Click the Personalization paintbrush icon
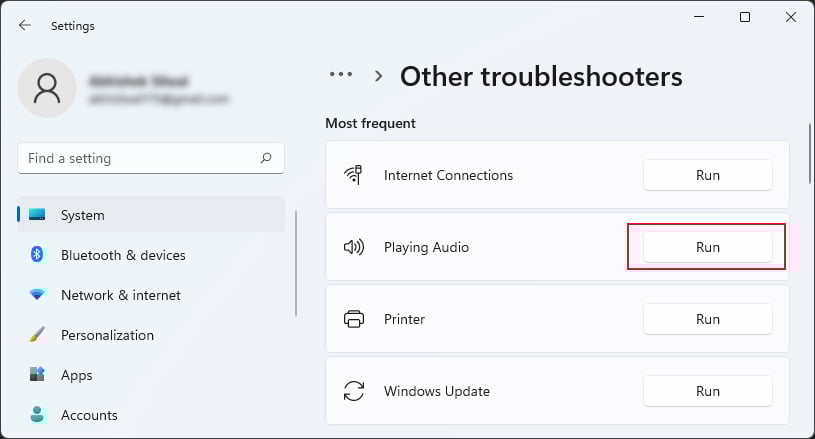The image size is (815, 439). (38, 335)
